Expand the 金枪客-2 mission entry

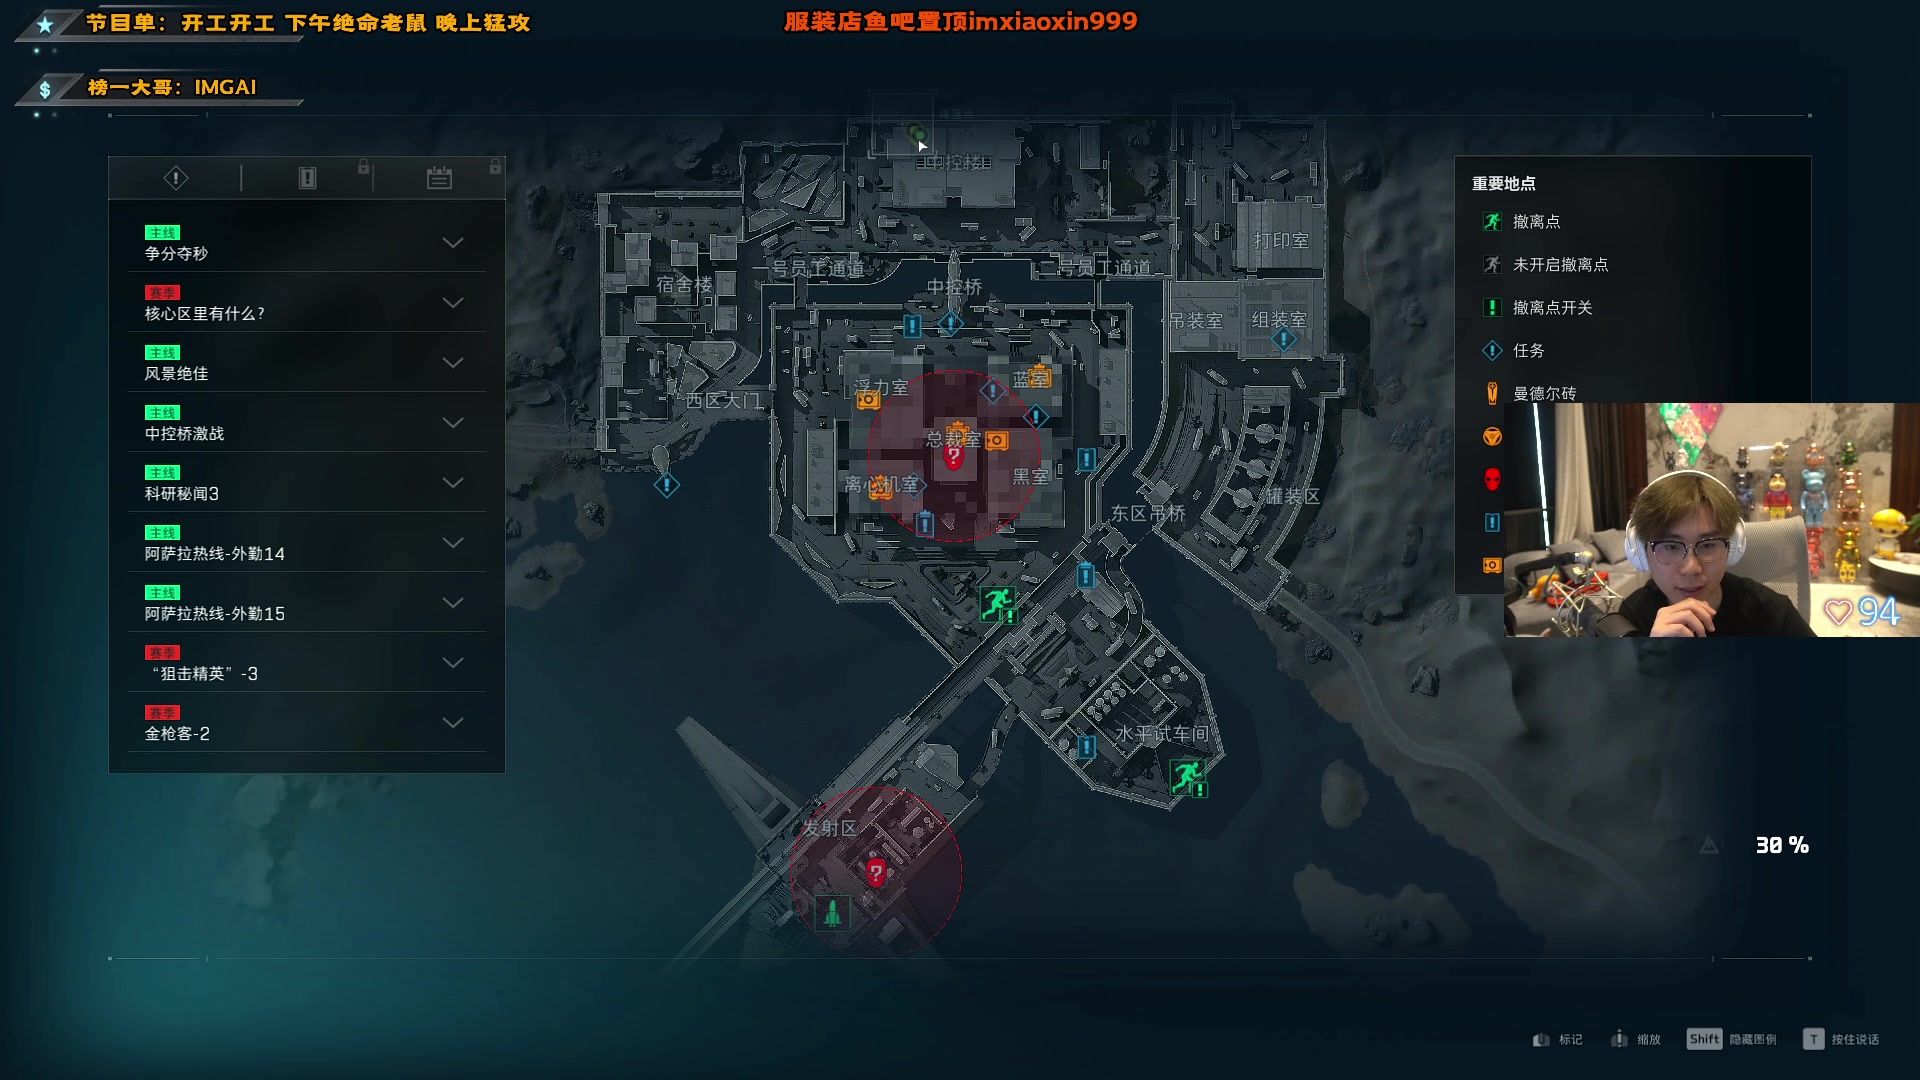[x=307, y=723]
